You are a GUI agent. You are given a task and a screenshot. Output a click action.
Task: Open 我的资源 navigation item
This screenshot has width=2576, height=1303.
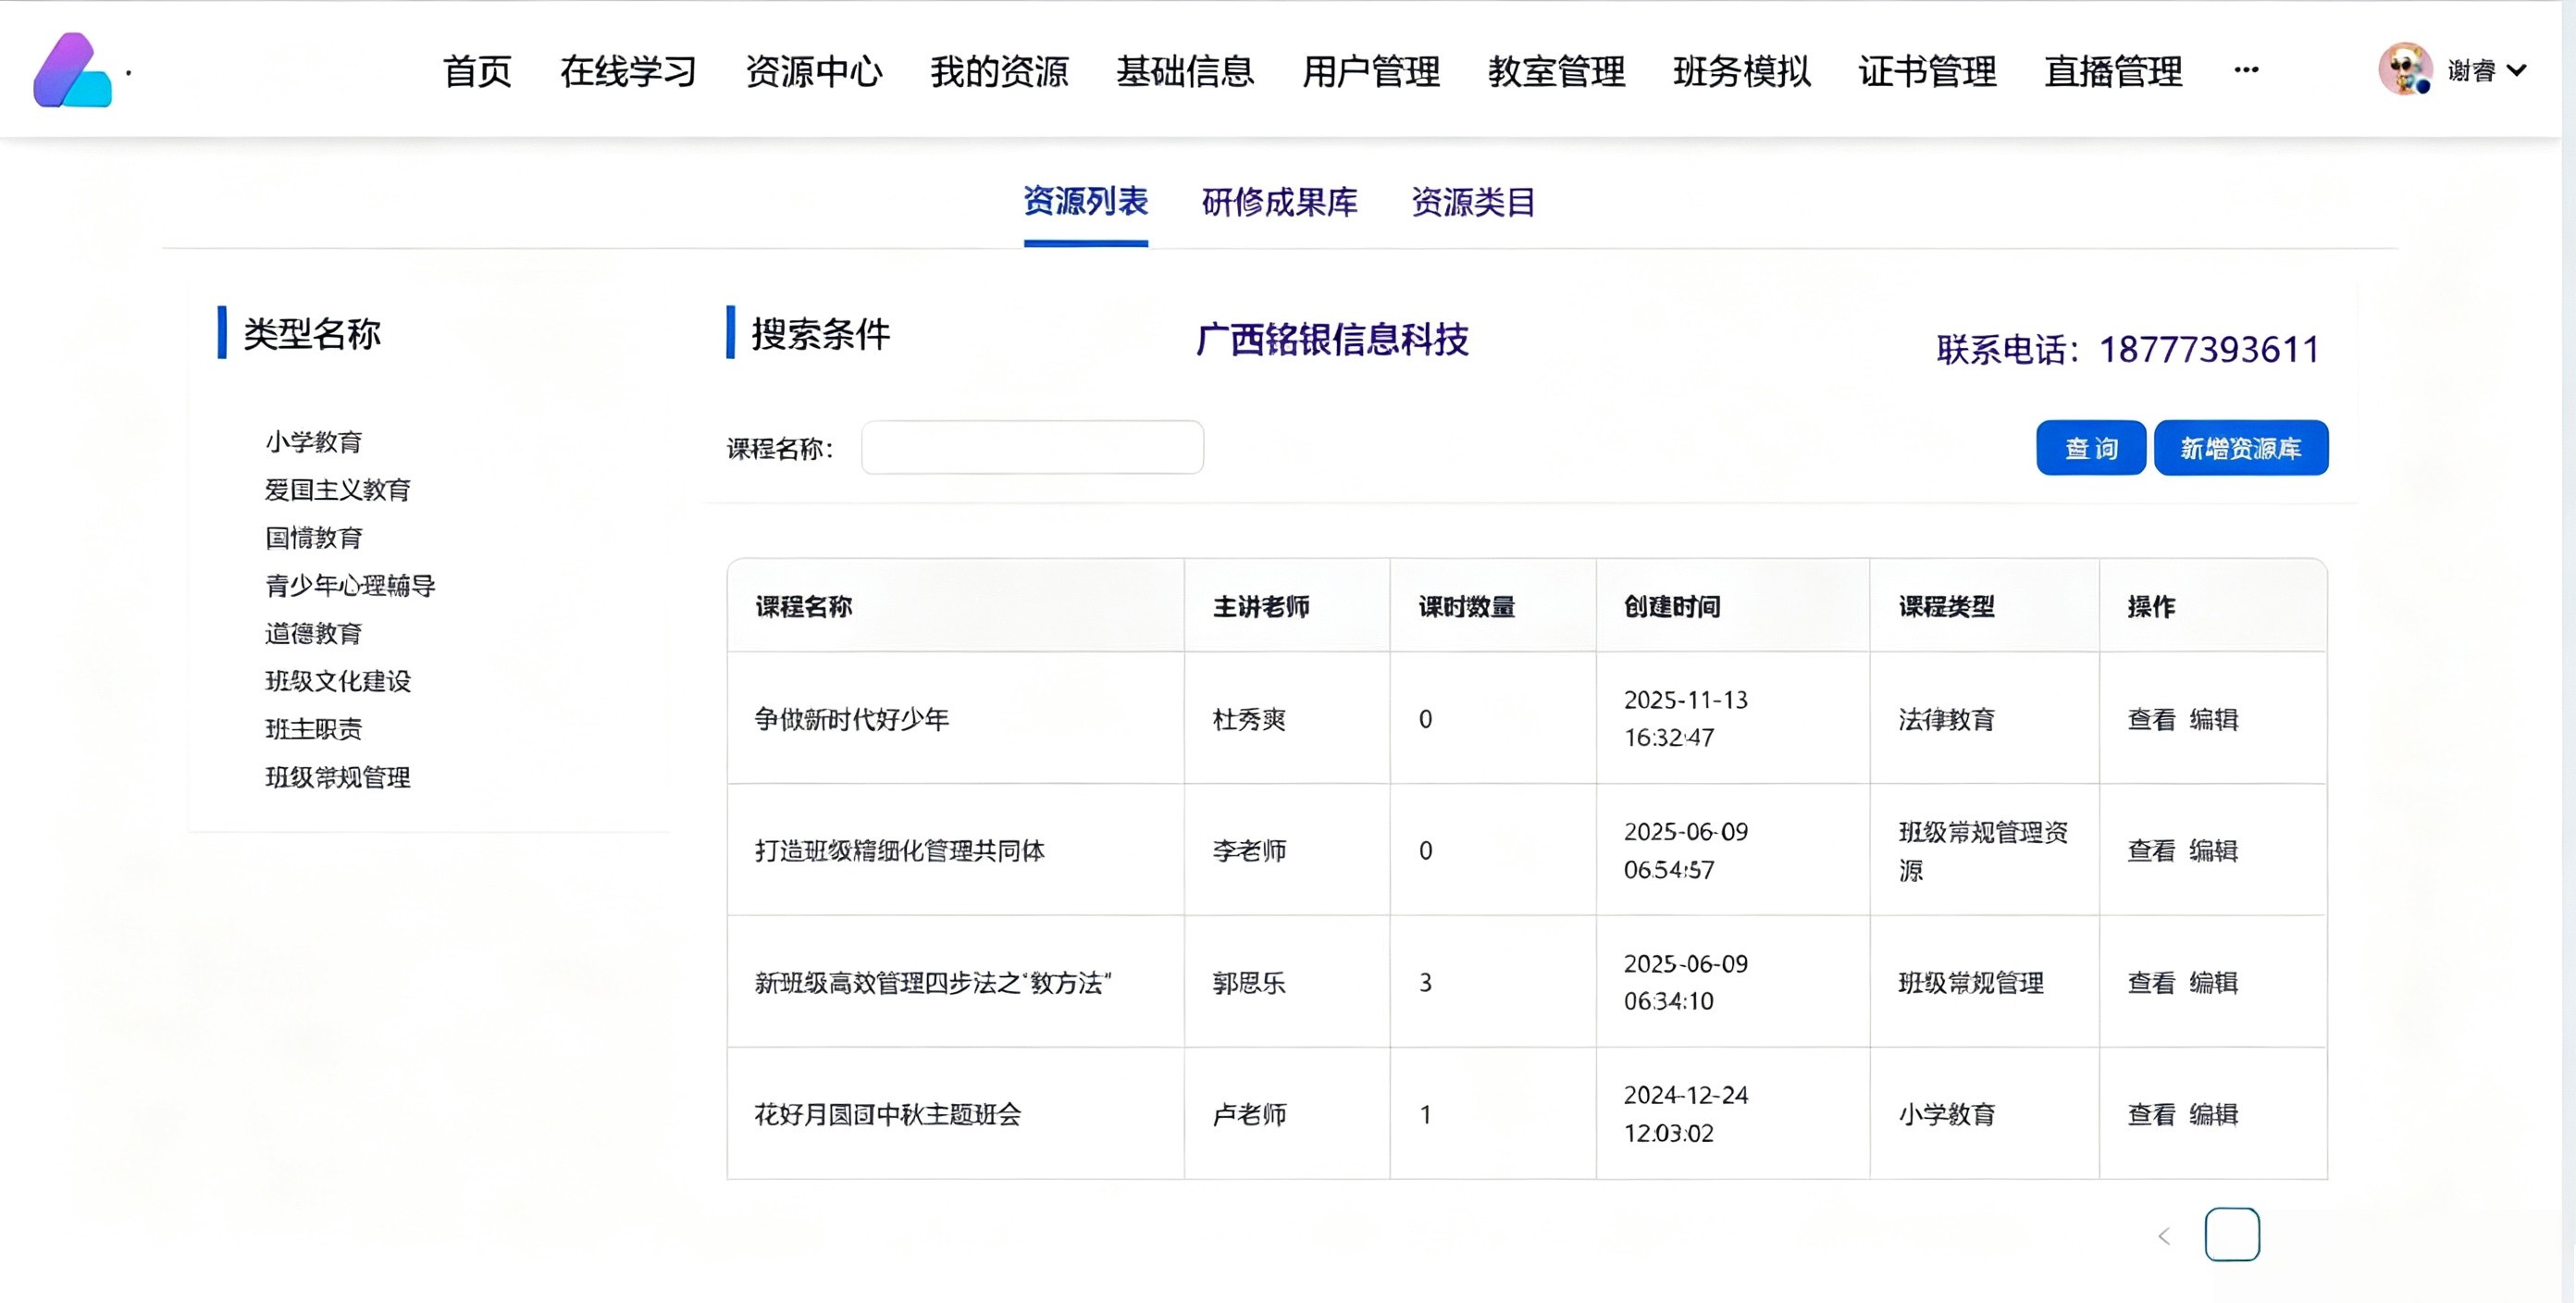click(x=999, y=71)
